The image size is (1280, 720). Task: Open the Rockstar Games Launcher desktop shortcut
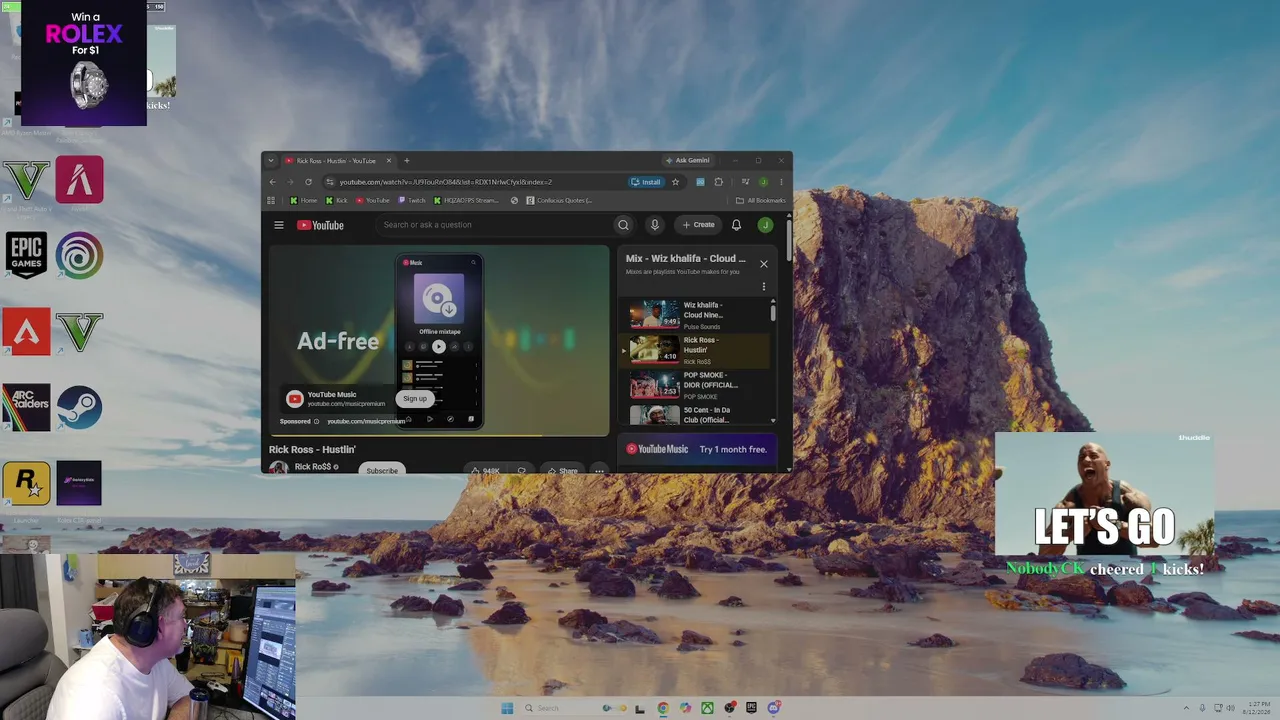point(26,484)
